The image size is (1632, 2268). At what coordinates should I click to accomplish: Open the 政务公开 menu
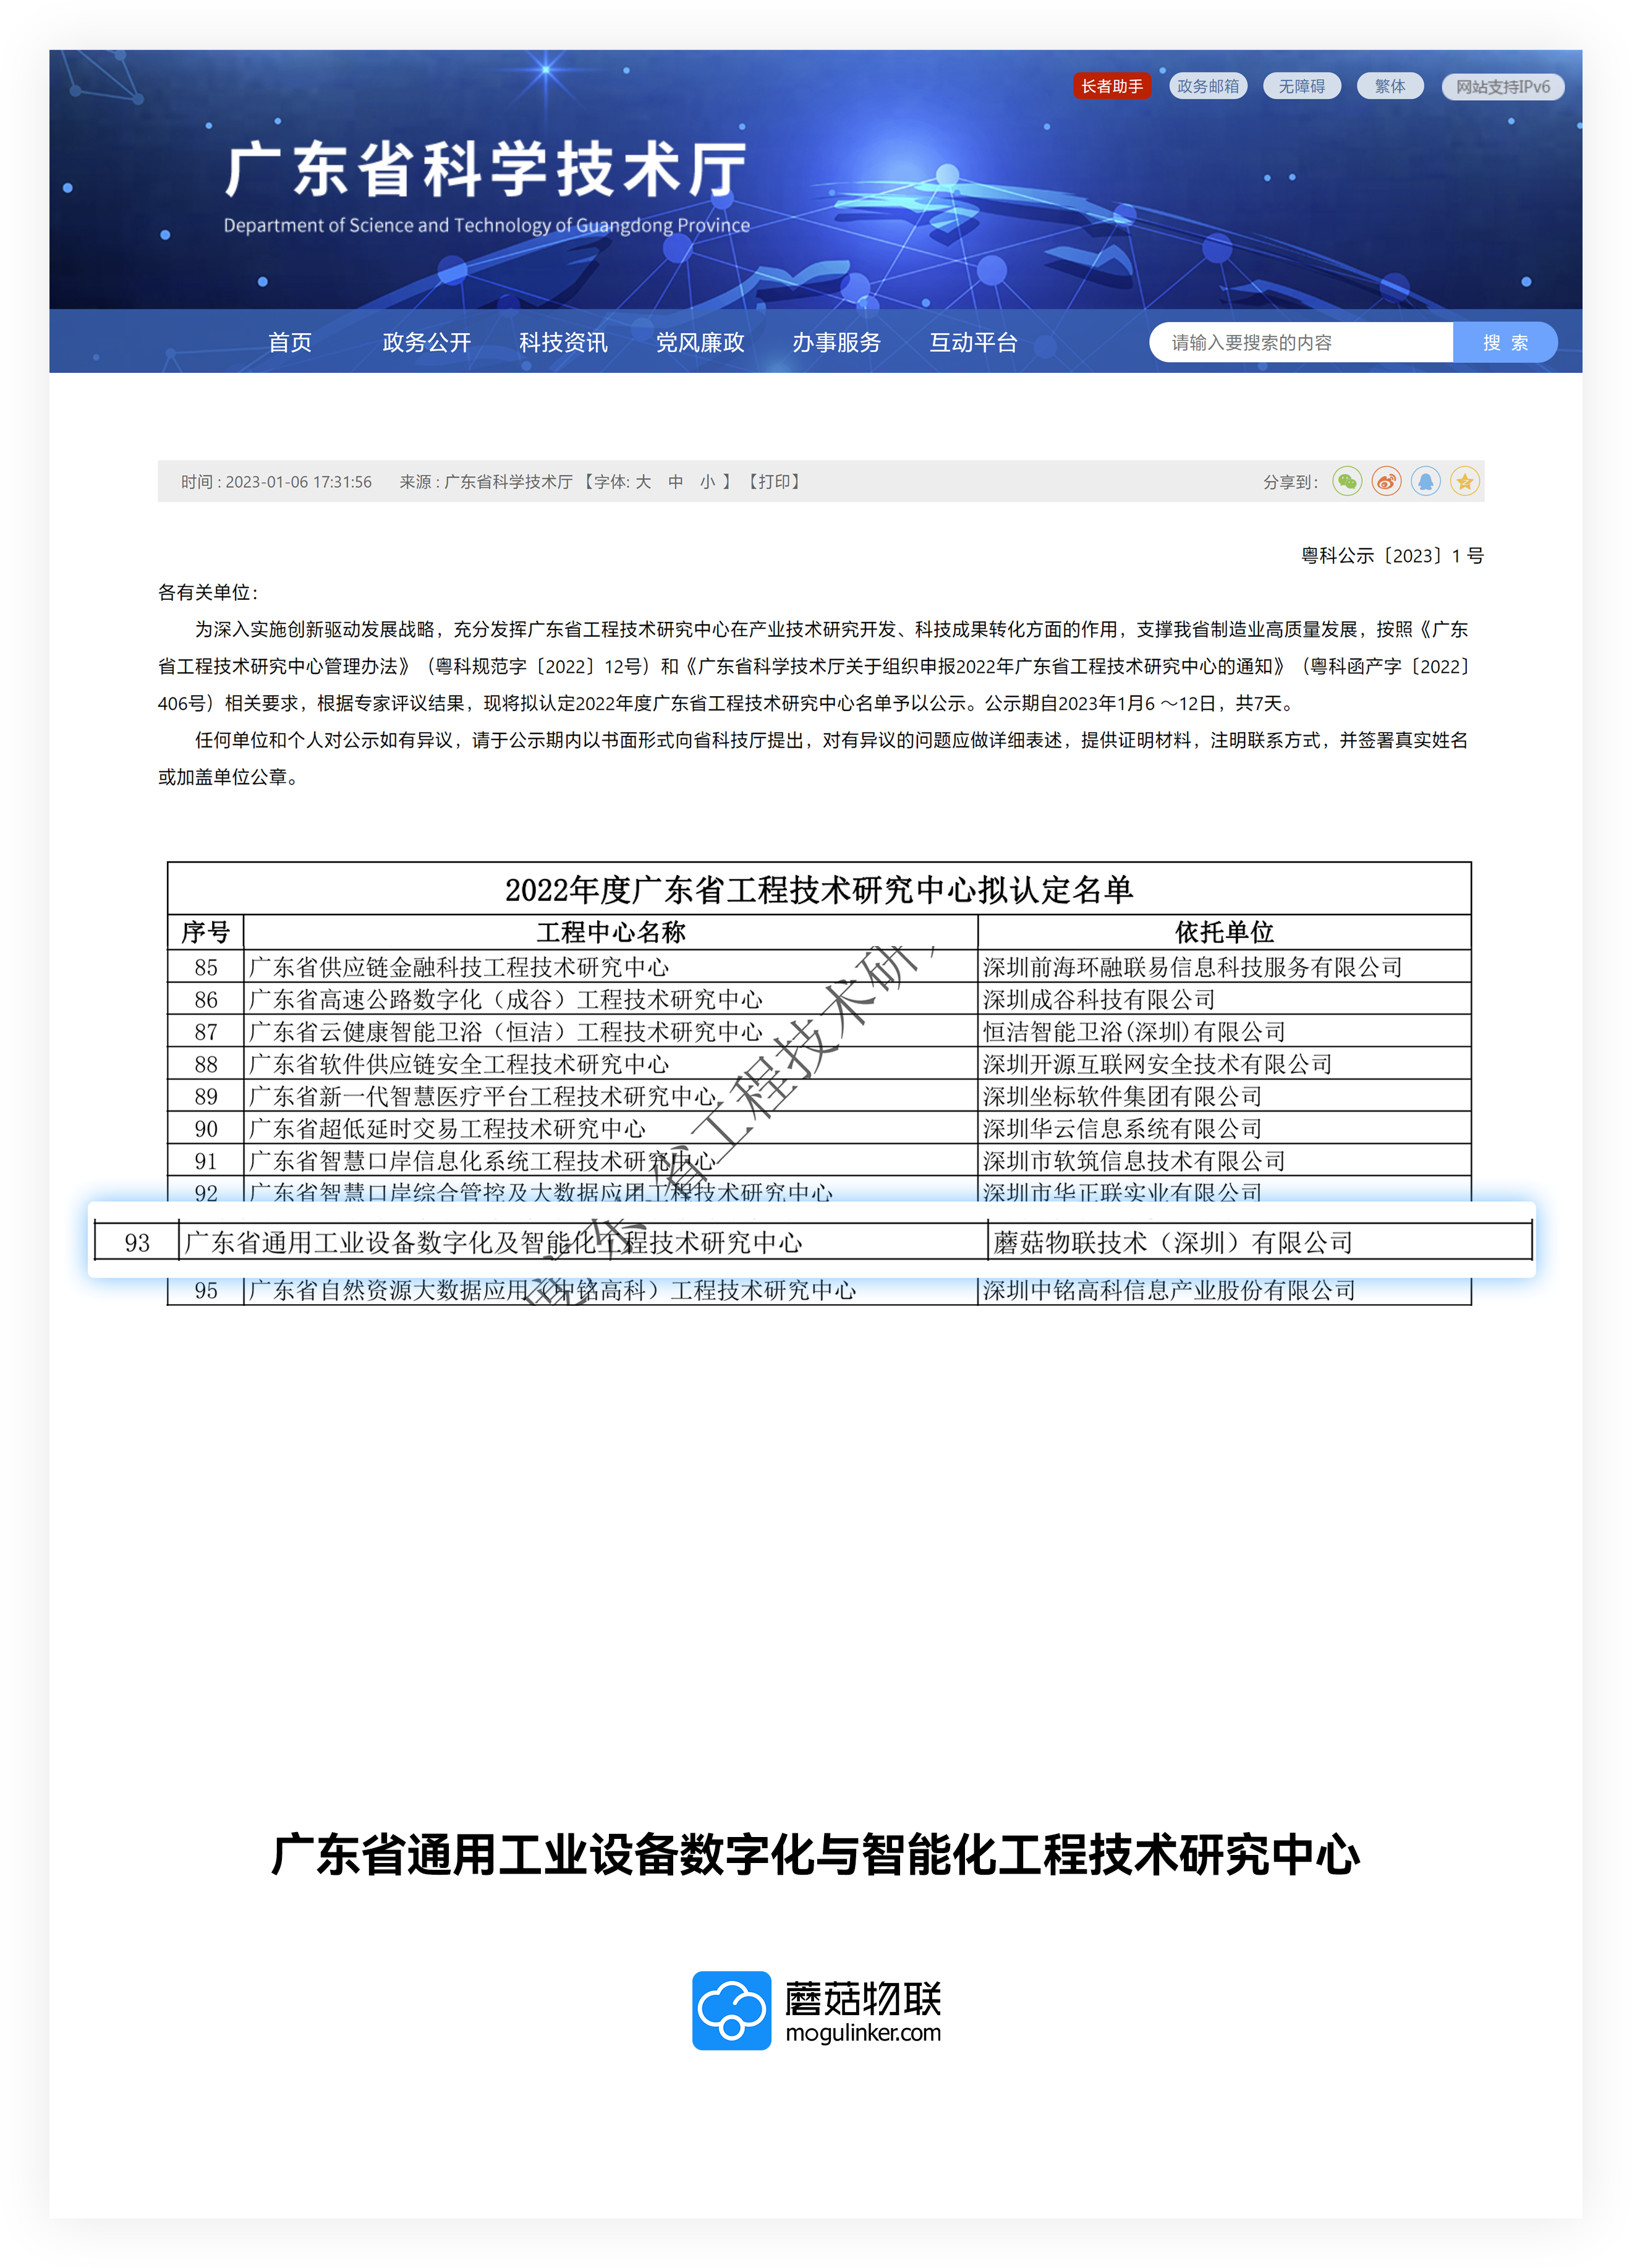[x=427, y=342]
